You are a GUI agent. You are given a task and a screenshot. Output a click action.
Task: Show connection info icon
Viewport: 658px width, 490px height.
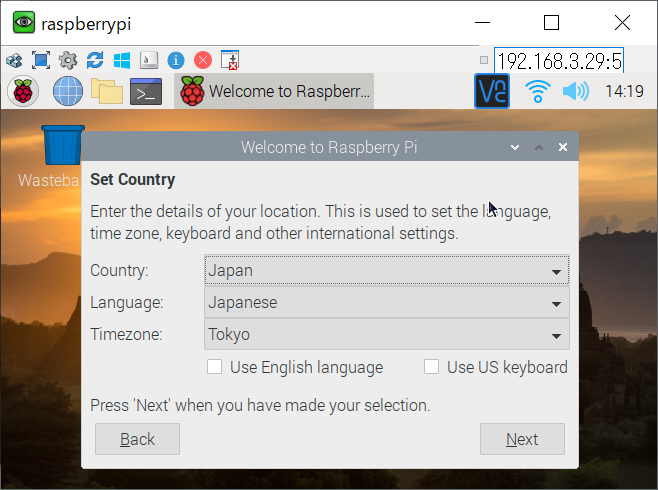[x=176, y=60]
